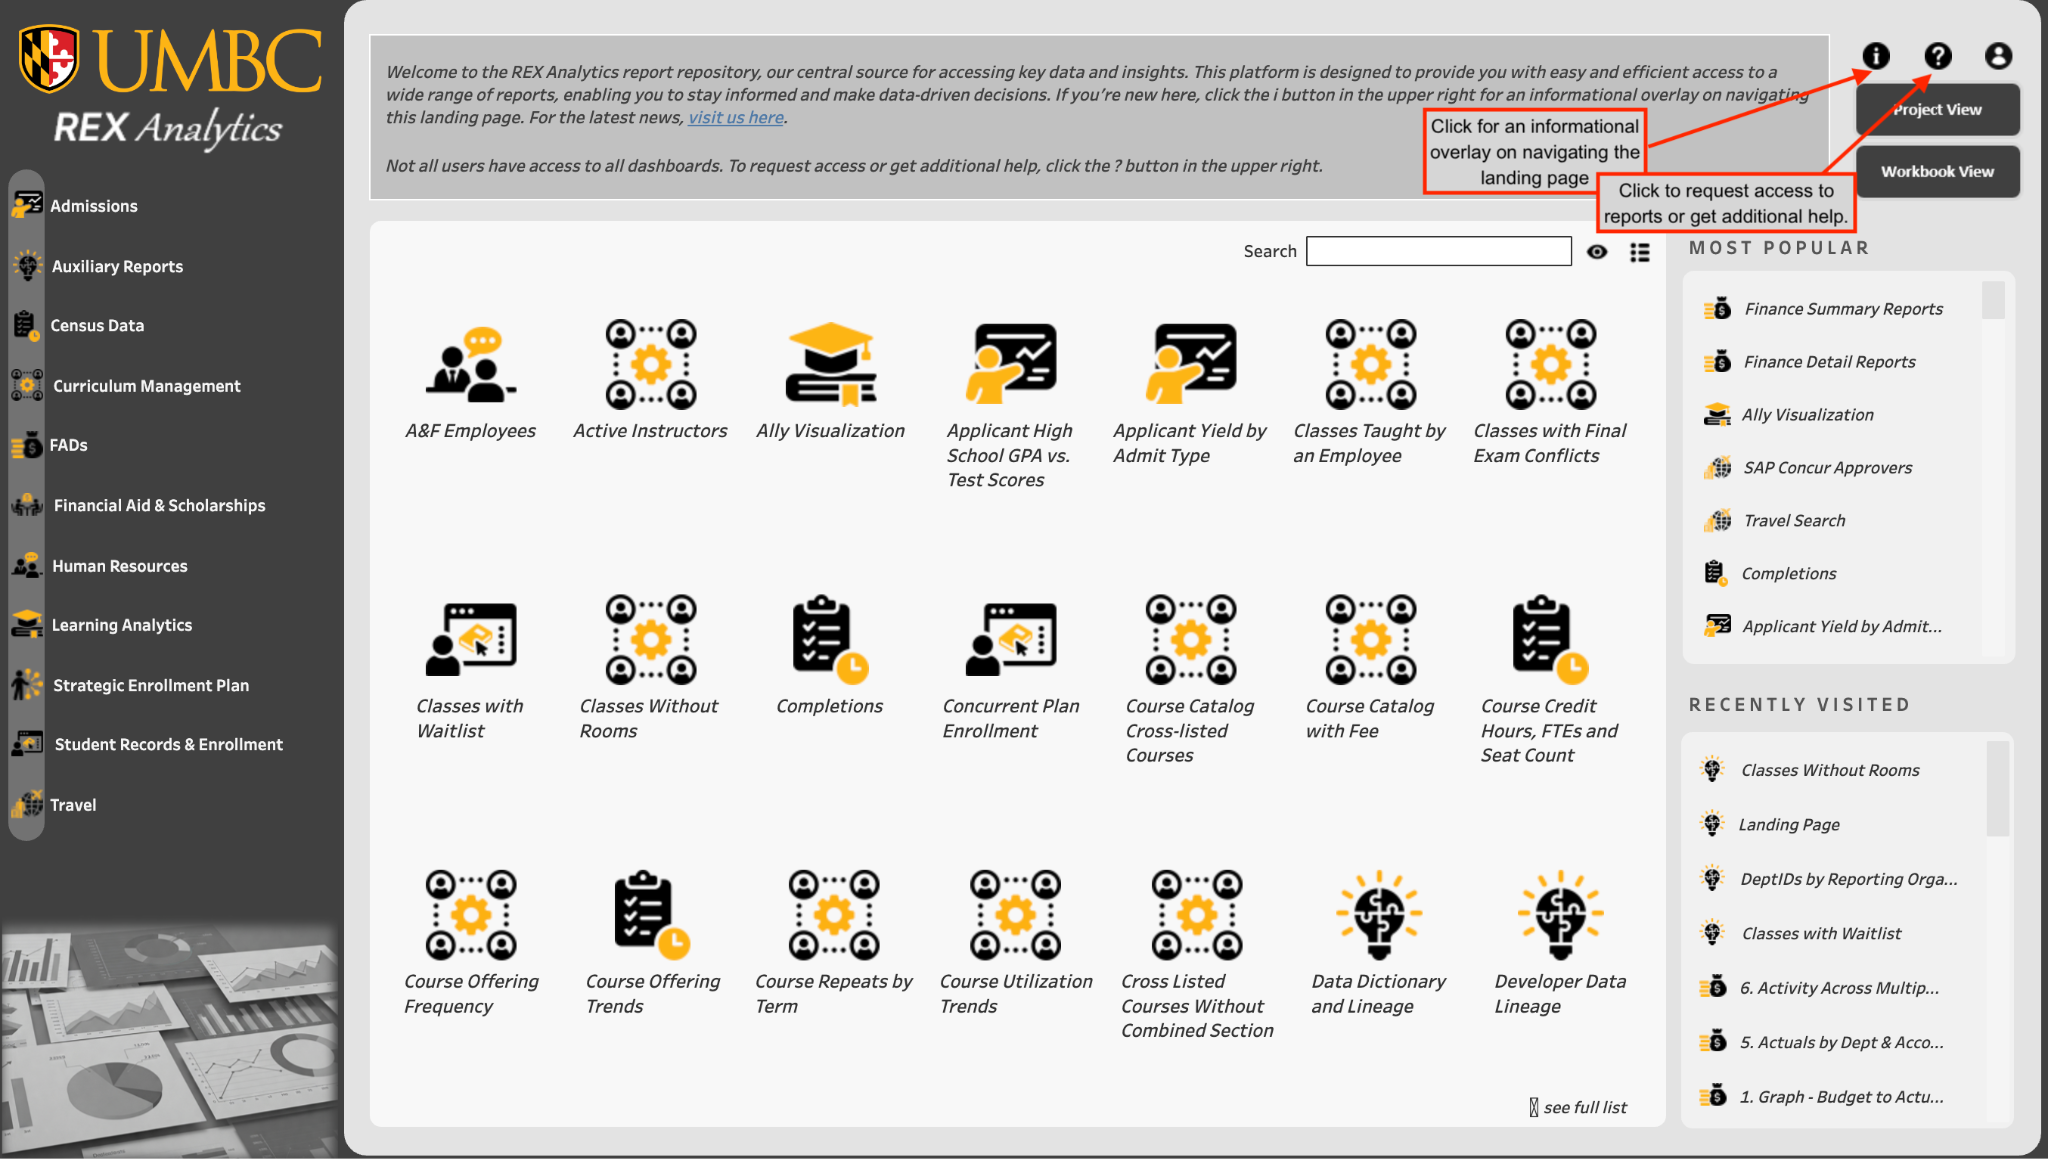The width and height of the screenshot is (2048, 1159).
Task: Open Cross Listed Courses Without Combined Section
Action: tap(1197, 914)
